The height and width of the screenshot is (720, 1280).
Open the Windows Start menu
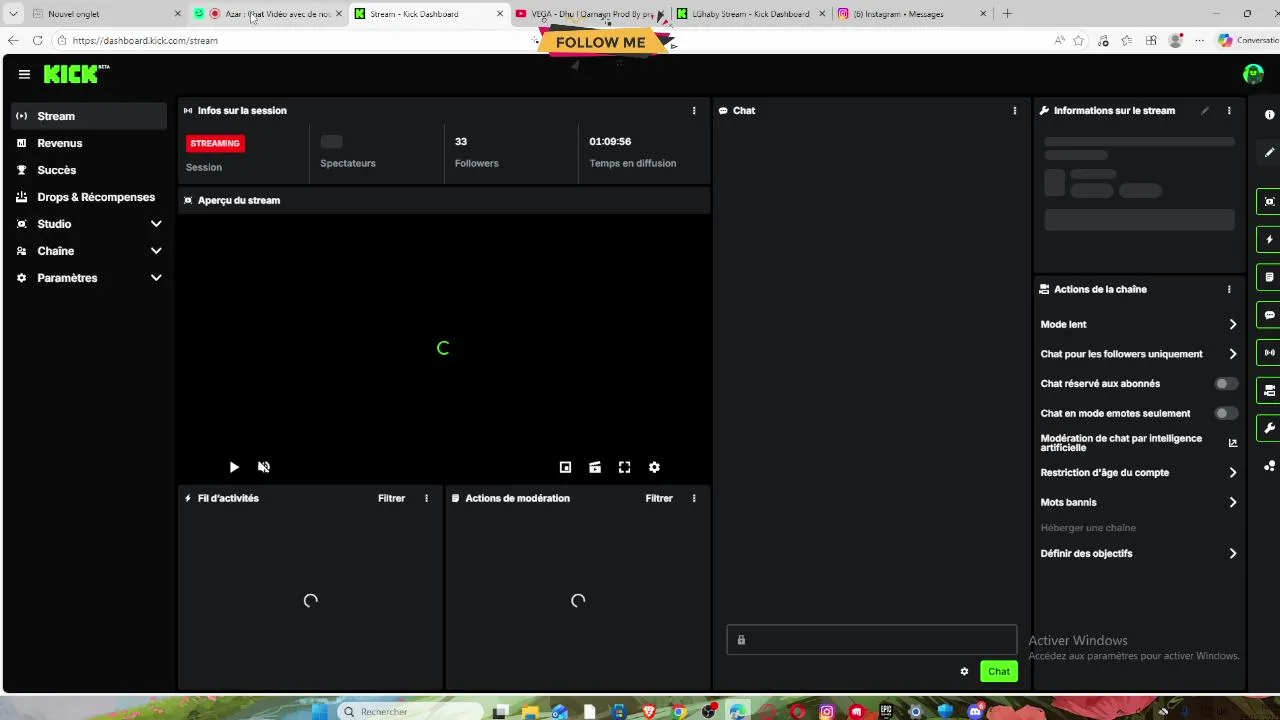[319, 712]
